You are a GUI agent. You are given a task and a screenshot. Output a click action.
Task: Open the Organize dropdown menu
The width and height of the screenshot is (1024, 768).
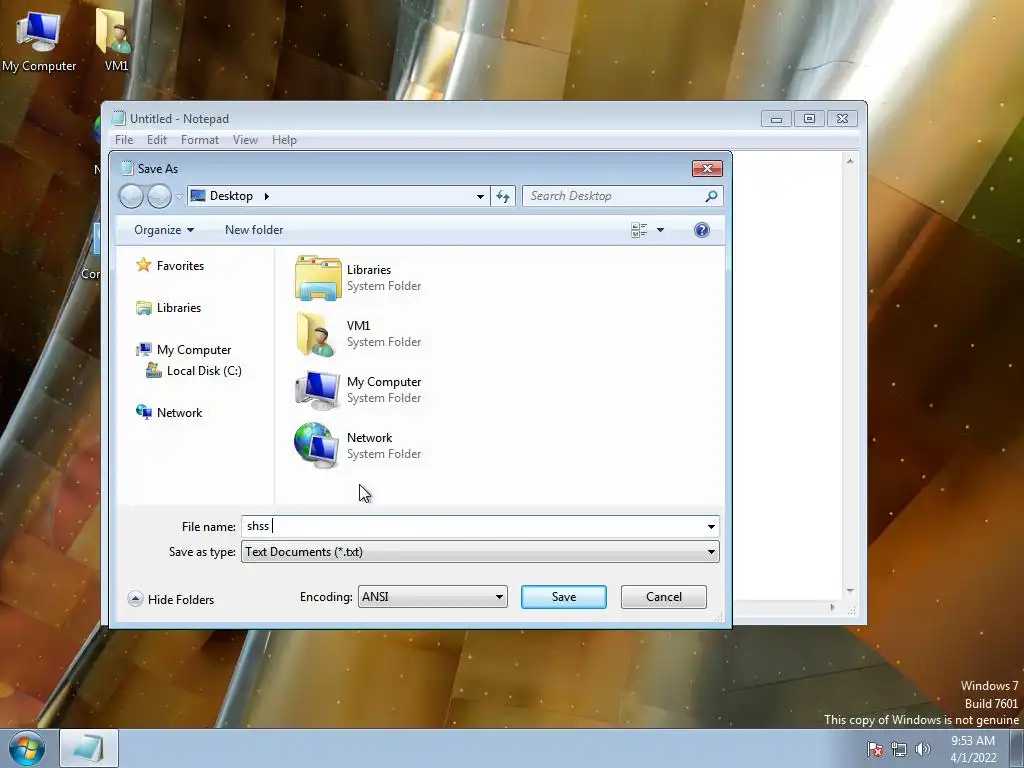point(164,230)
